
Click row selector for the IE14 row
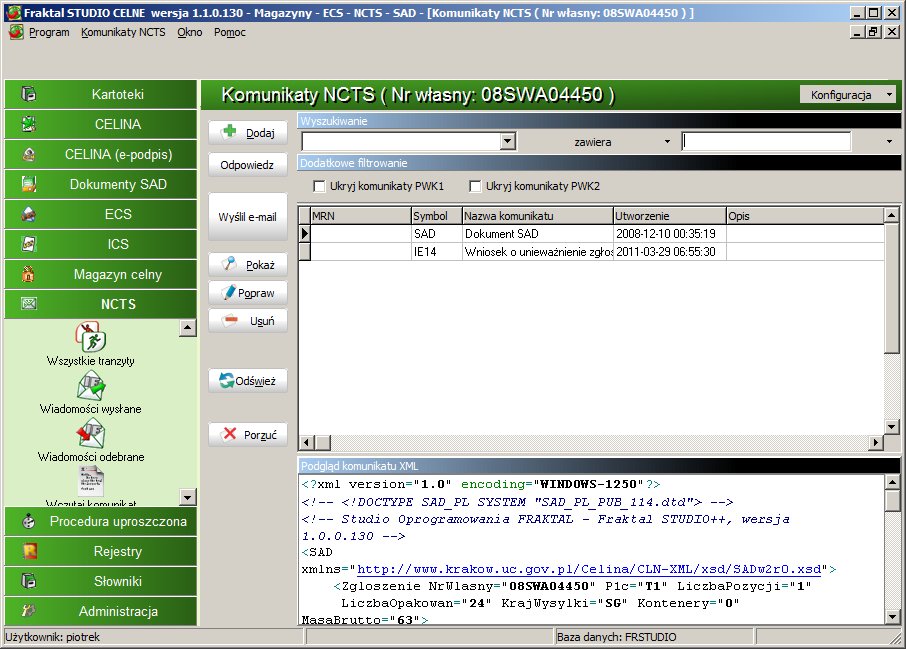pyautogui.click(x=305, y=251)
